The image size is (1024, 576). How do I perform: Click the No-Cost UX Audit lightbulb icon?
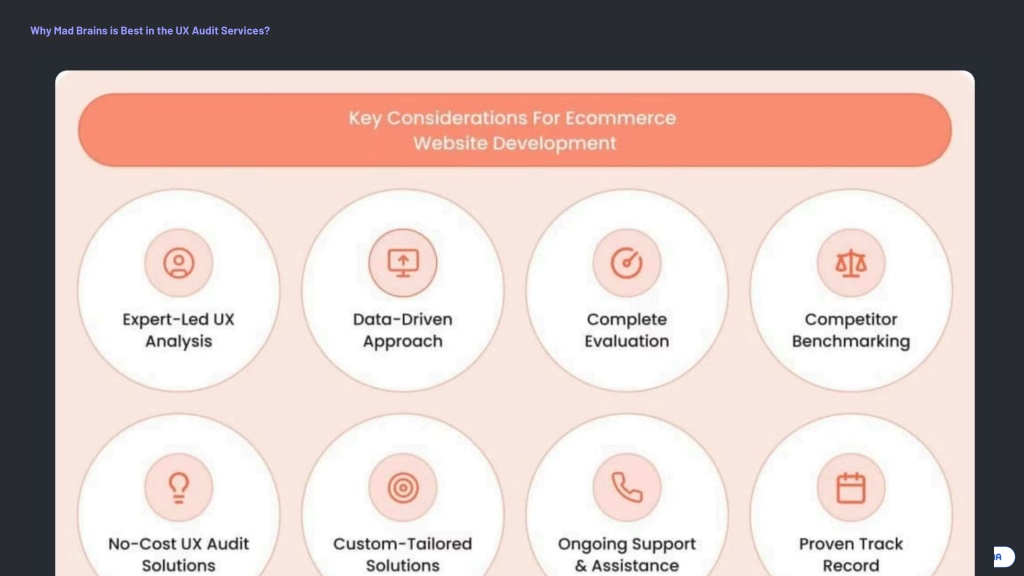pos(178,488)
